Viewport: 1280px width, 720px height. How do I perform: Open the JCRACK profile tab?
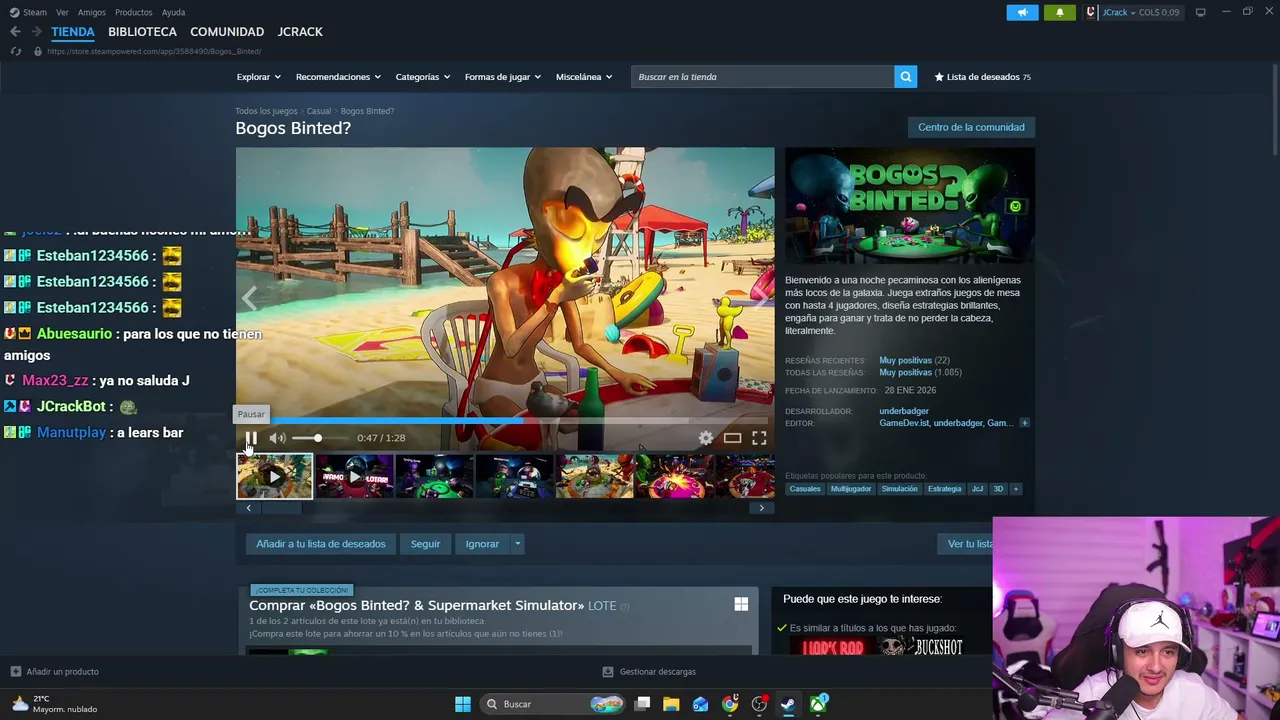300,32
